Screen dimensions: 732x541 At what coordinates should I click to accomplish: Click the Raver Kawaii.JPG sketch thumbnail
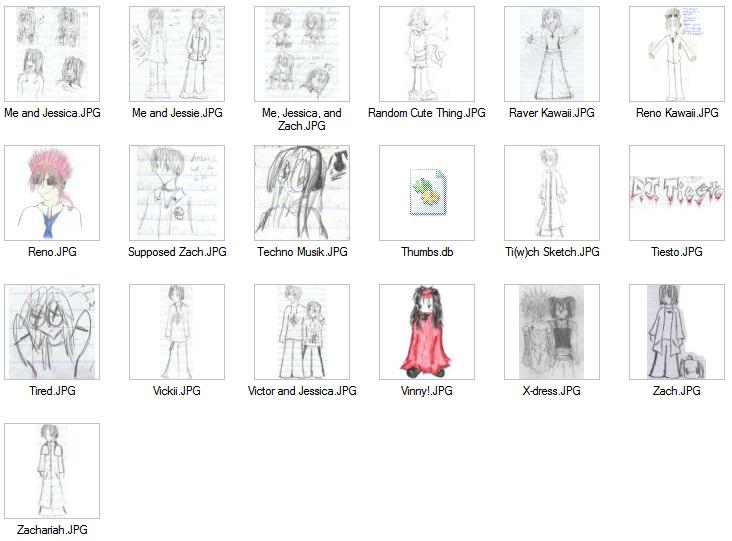(552, 54)
